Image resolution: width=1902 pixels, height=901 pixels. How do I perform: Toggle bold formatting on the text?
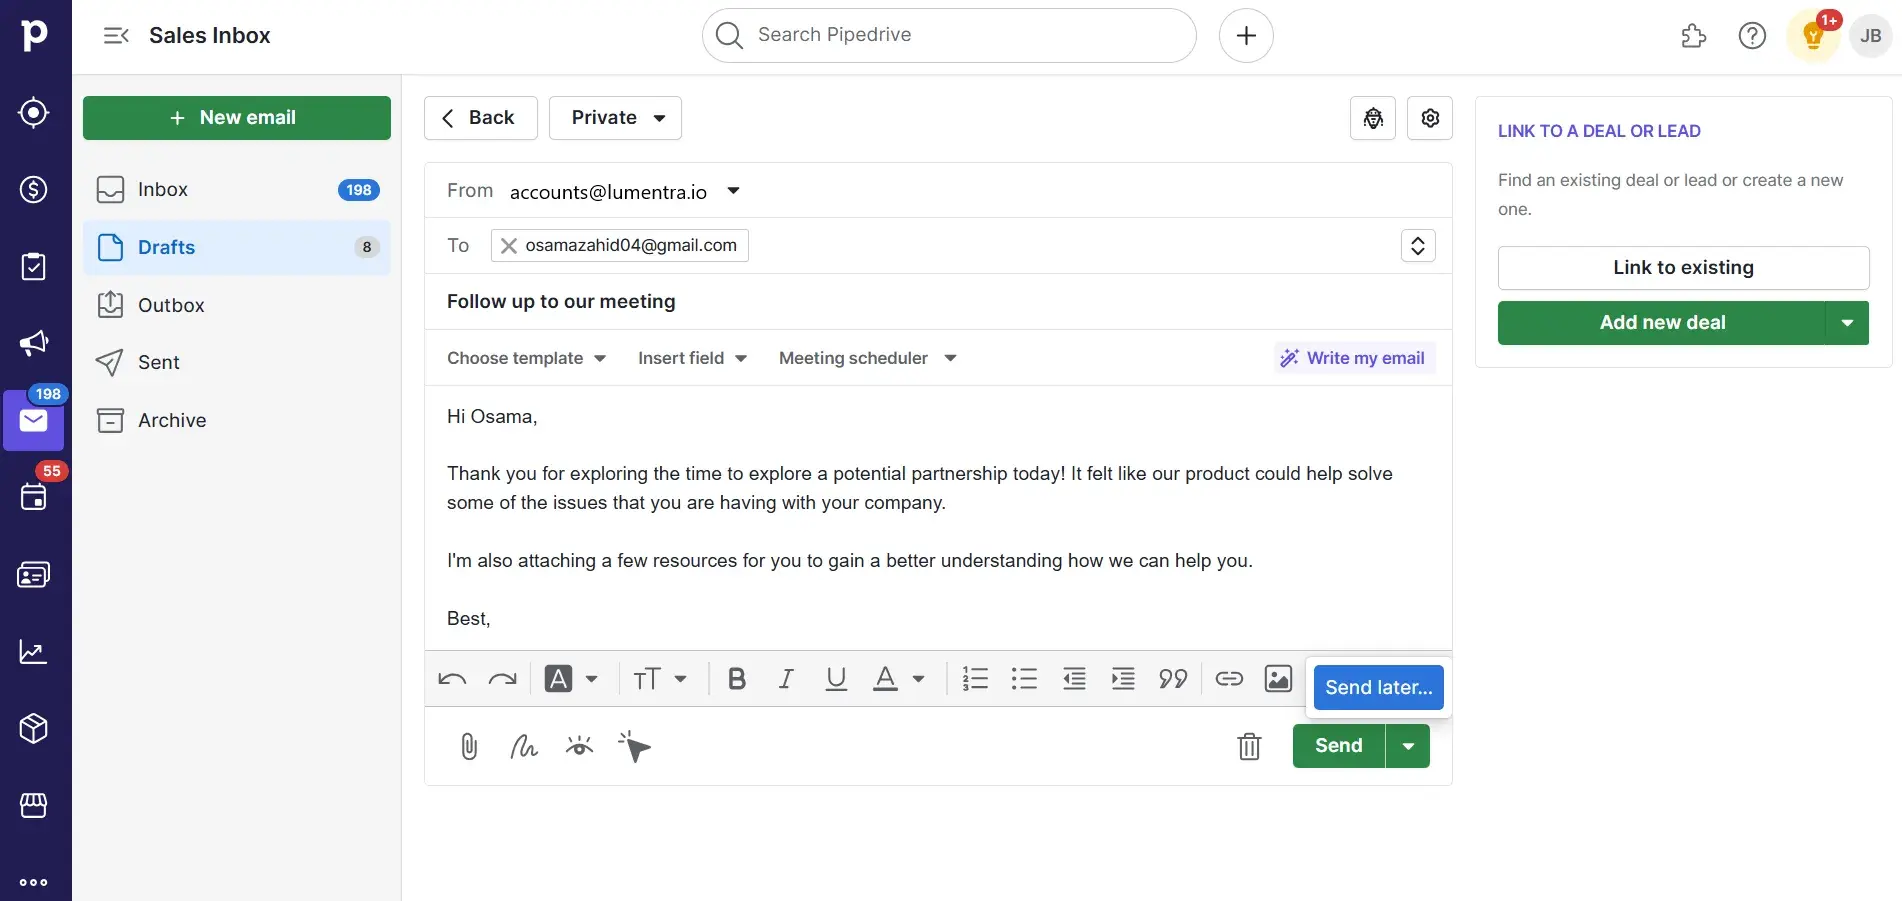pyautogui.click(x=736, y=679)
